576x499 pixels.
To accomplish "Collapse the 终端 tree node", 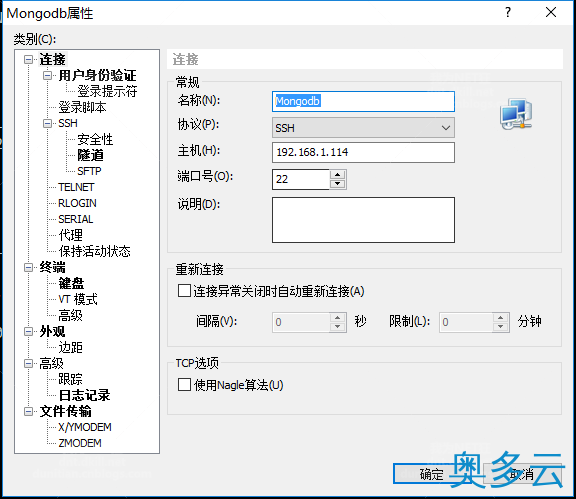I will pyautogui.click(x=28, y=267).
